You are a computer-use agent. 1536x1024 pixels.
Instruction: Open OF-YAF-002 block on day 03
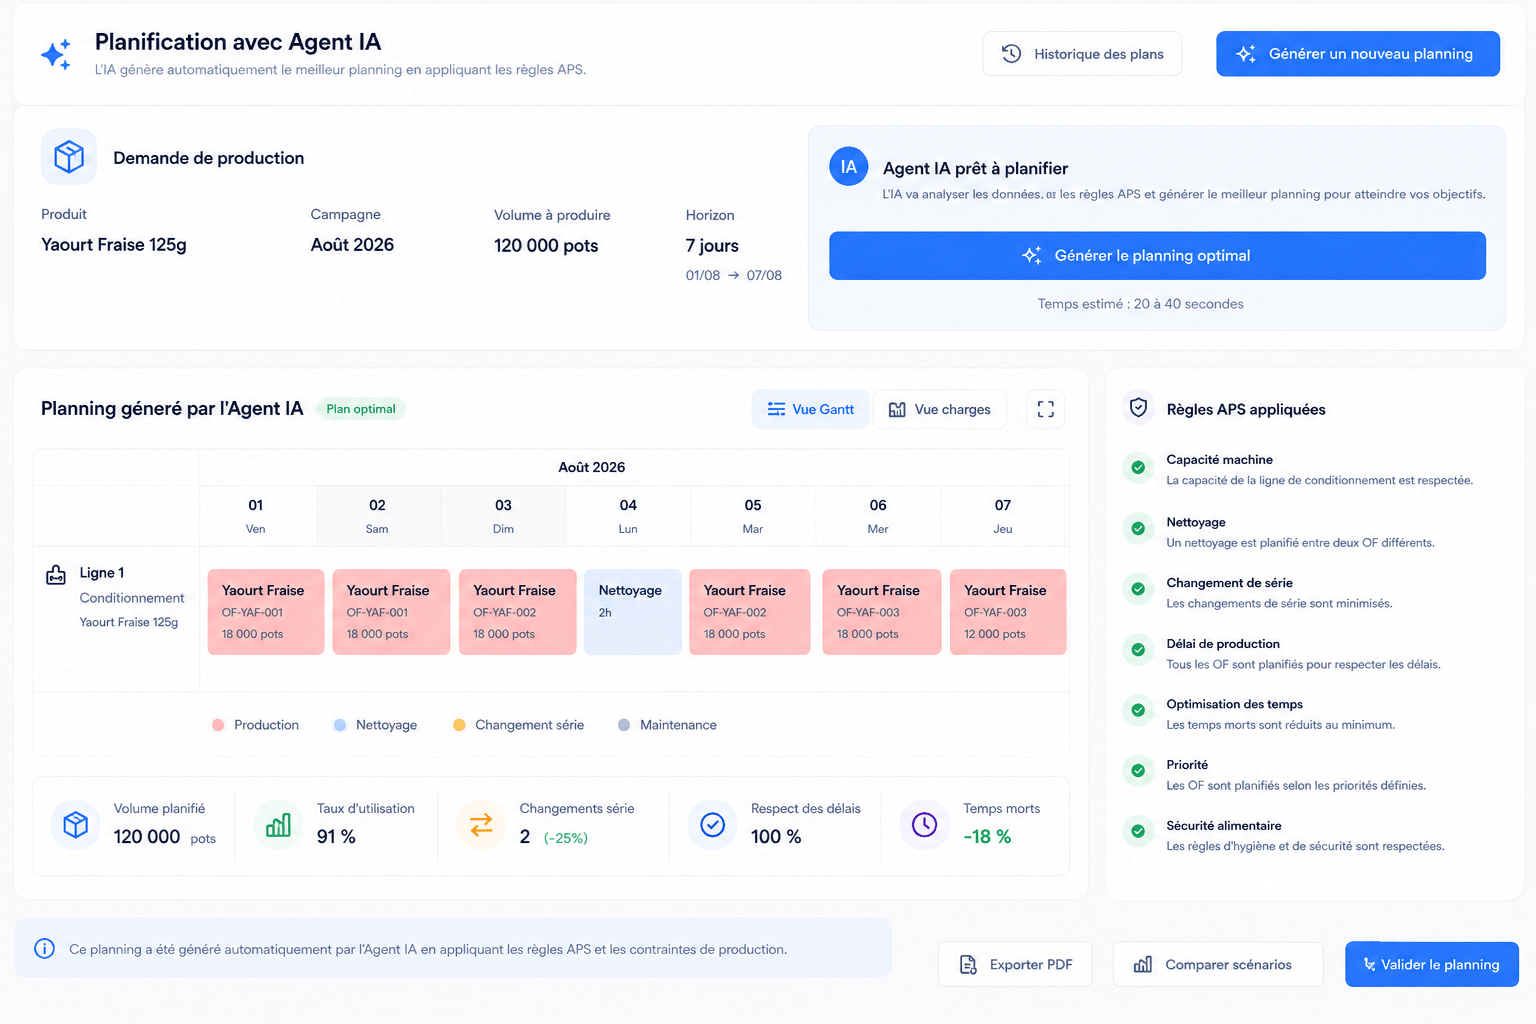click(x=518, y=612)
